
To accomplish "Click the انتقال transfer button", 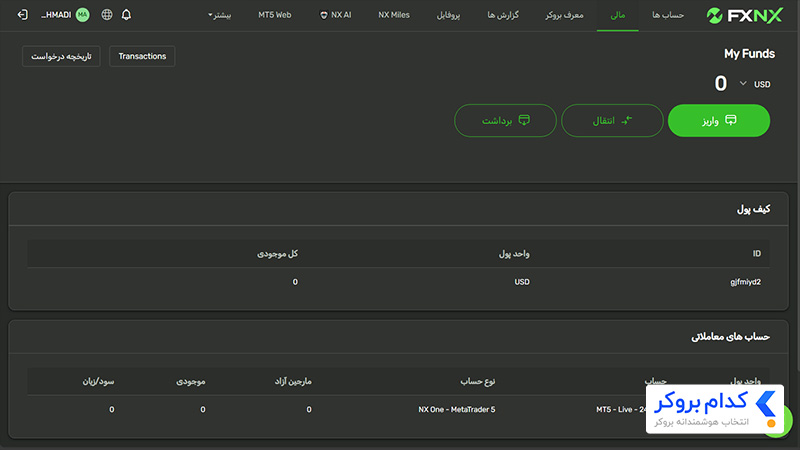I will [612, 120].
